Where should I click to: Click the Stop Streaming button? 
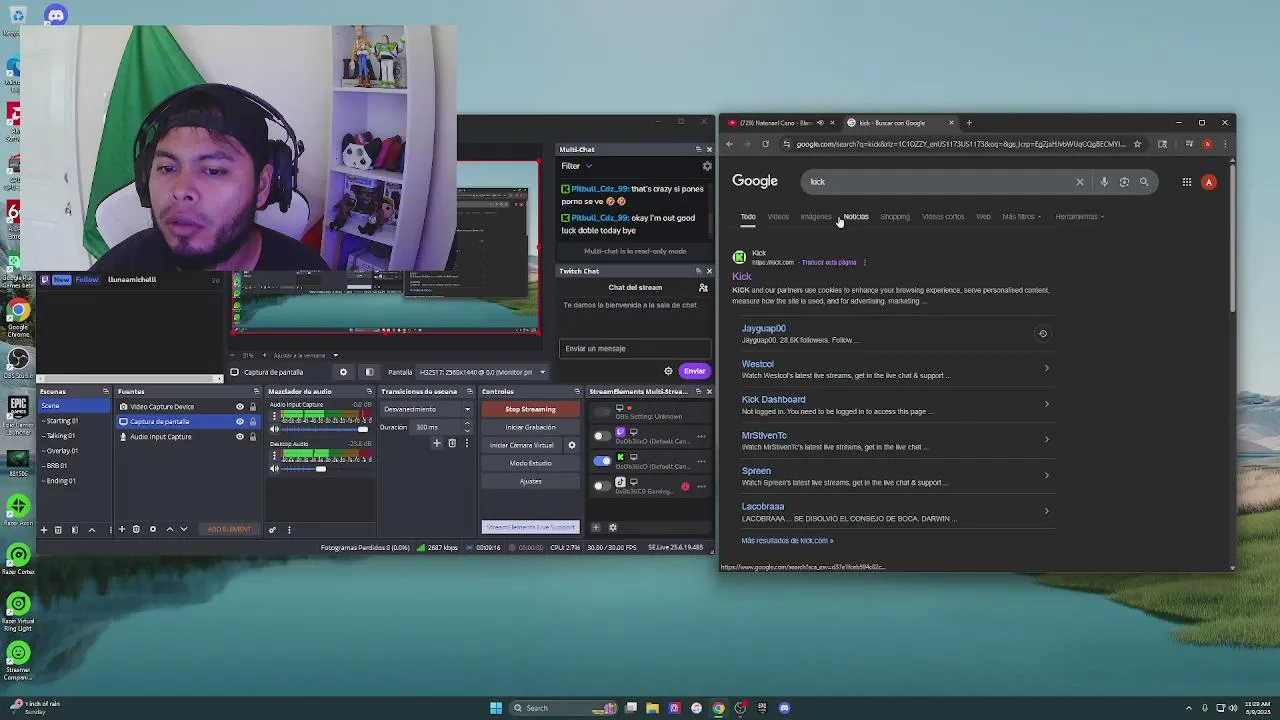click(x=530, y=409)
